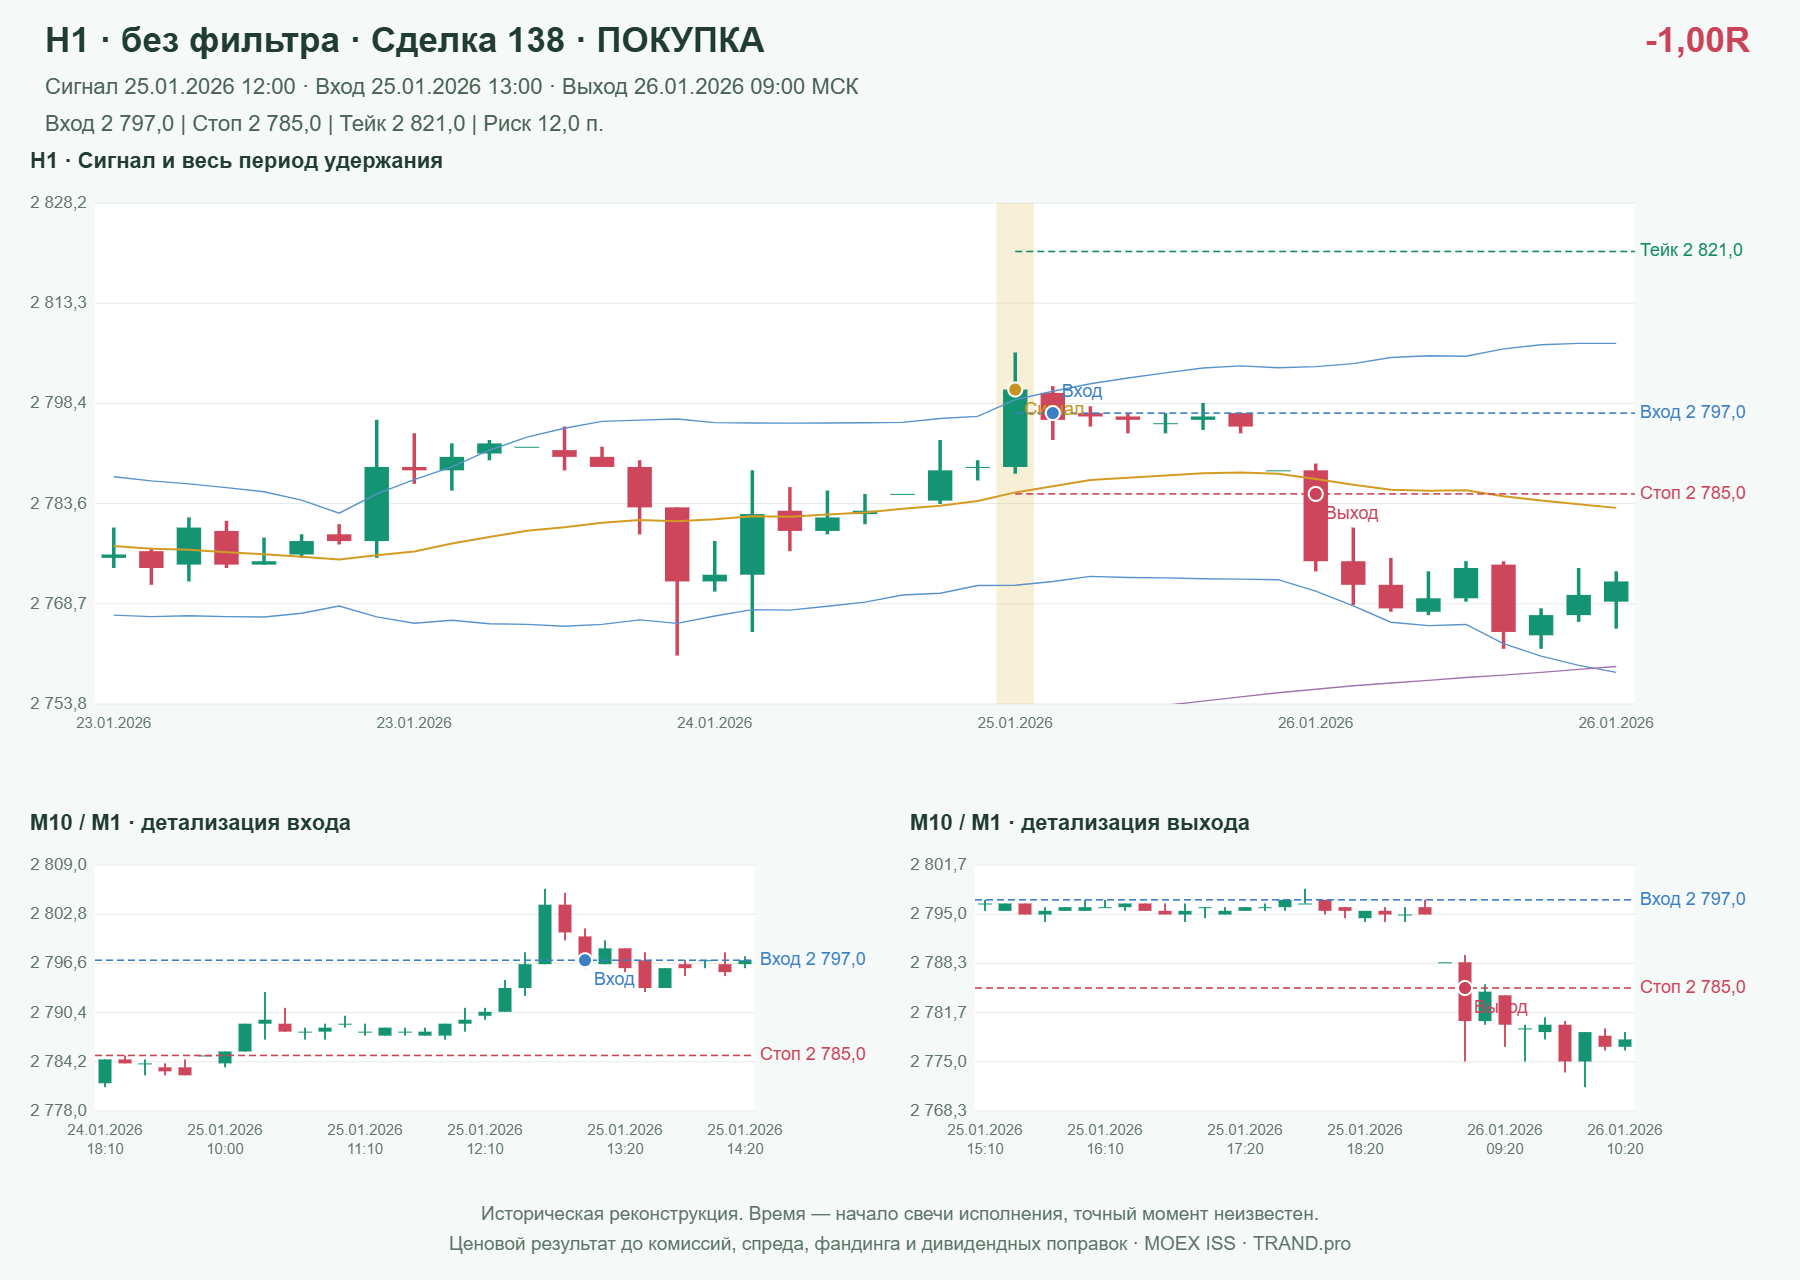Screen dimensions: 1800x1280
Task: Click the 'Стоп 2 785,0' label in exit detail chart
Action: coord(1692,987)
